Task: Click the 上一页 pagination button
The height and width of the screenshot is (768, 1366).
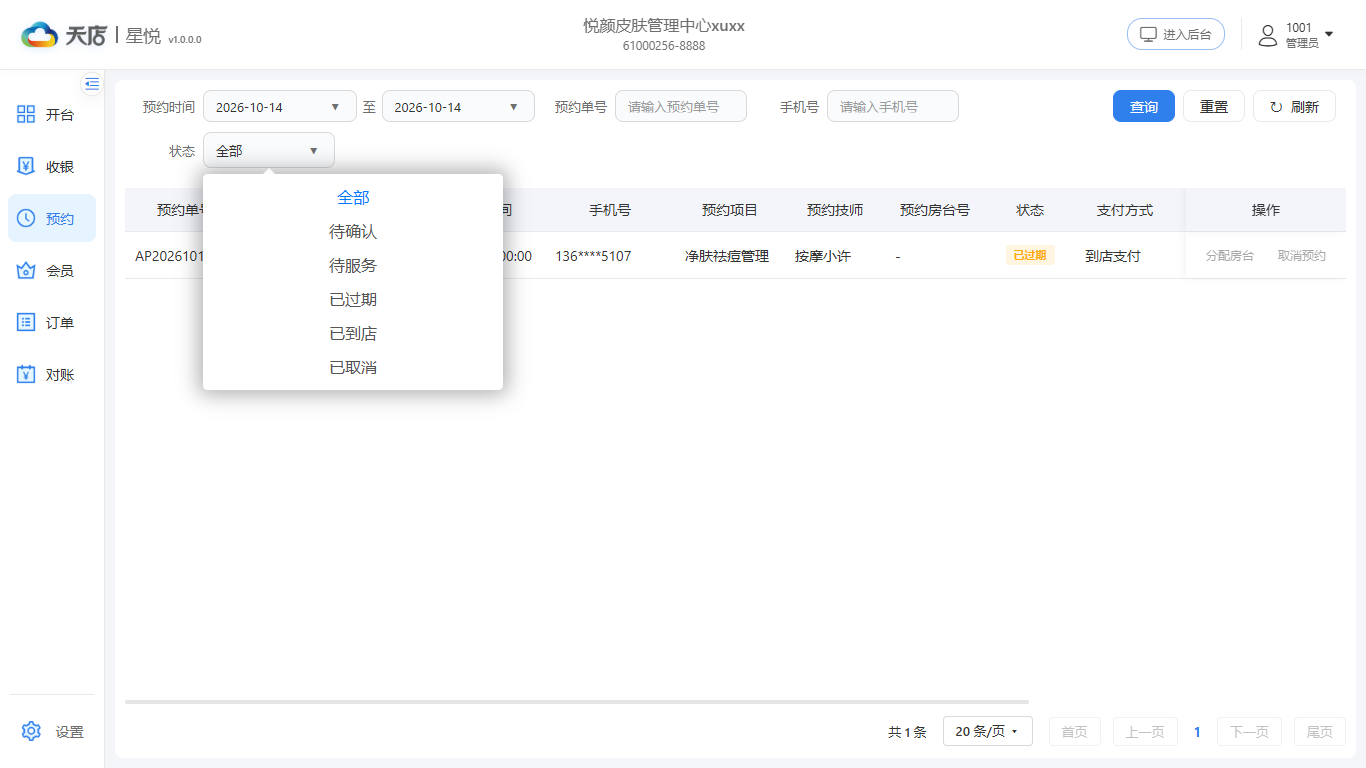Action: (1145, 732)
